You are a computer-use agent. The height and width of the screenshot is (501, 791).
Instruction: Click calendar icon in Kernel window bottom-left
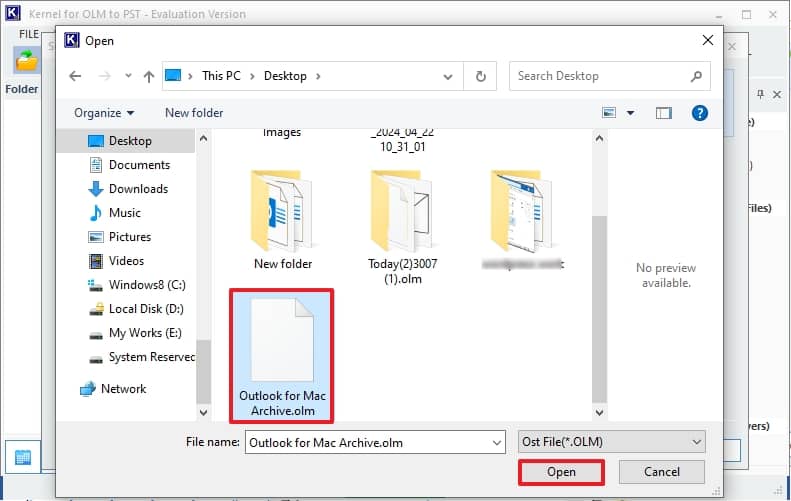[23, 457]
